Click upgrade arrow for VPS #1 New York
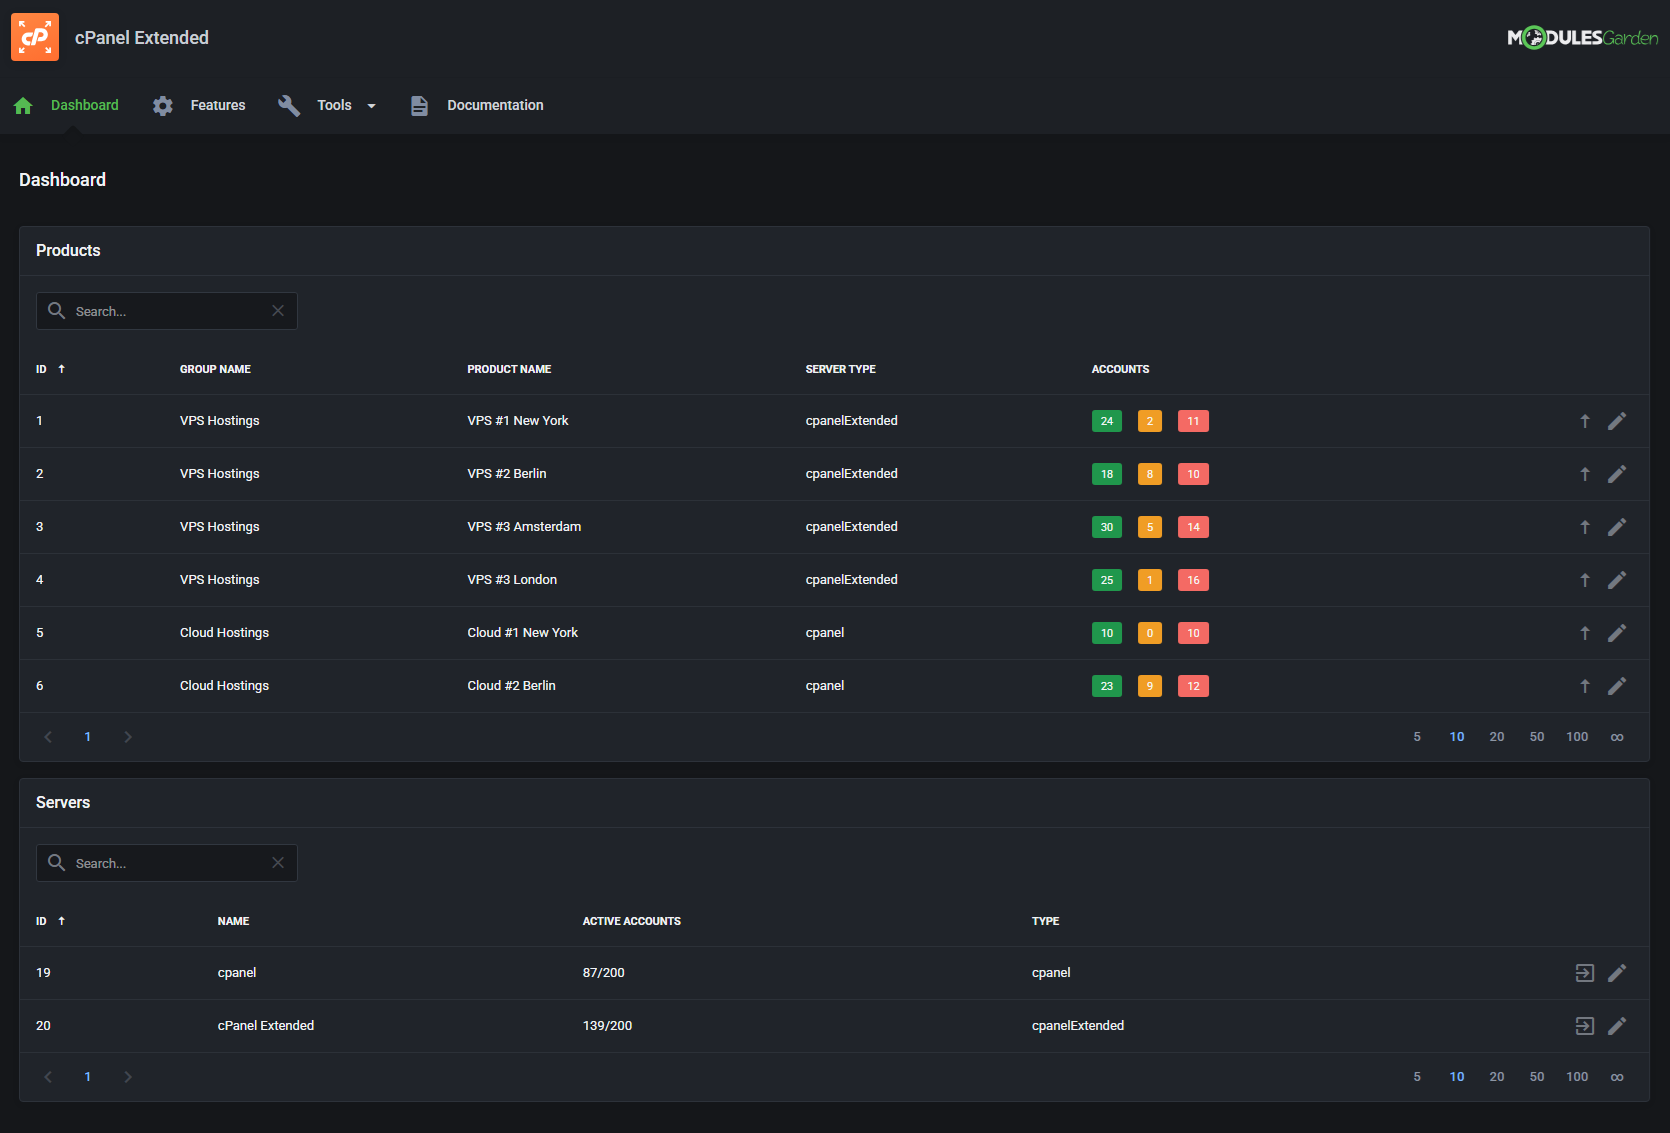1670x1133 pixels. 1585,421
